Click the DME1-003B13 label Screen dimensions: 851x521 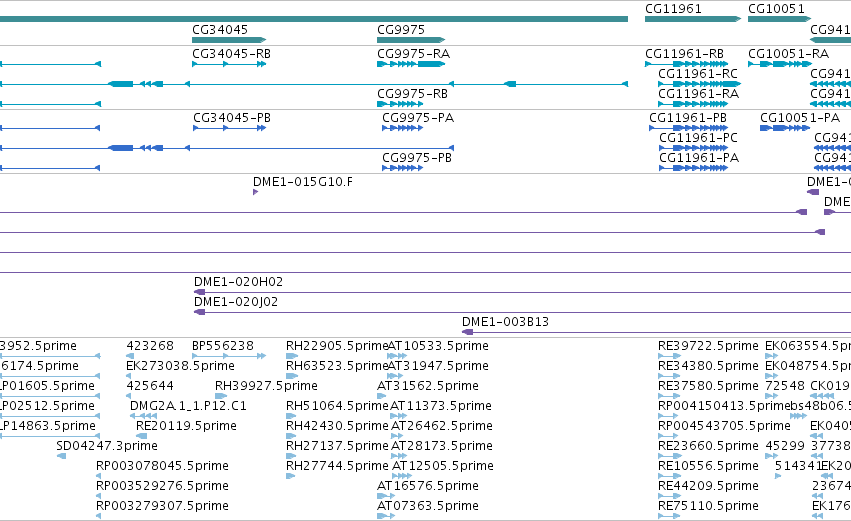[x=505, y=322]
